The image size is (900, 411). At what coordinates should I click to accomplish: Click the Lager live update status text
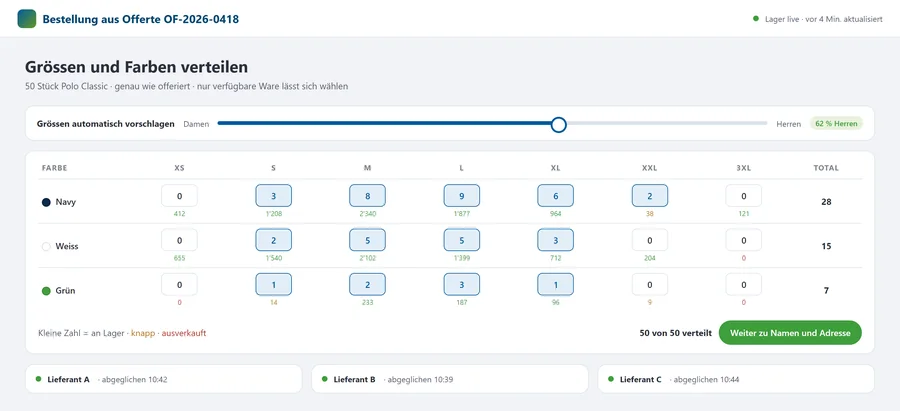coord(824,19)
